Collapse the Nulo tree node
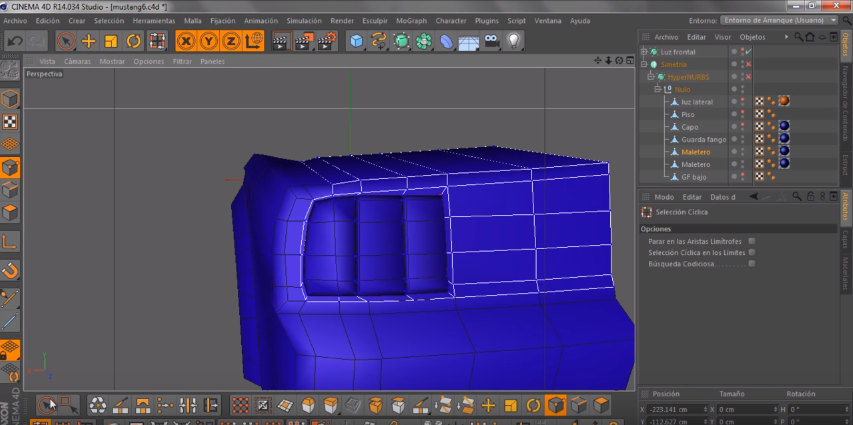853x425 pixels. [x=657, y=89]
